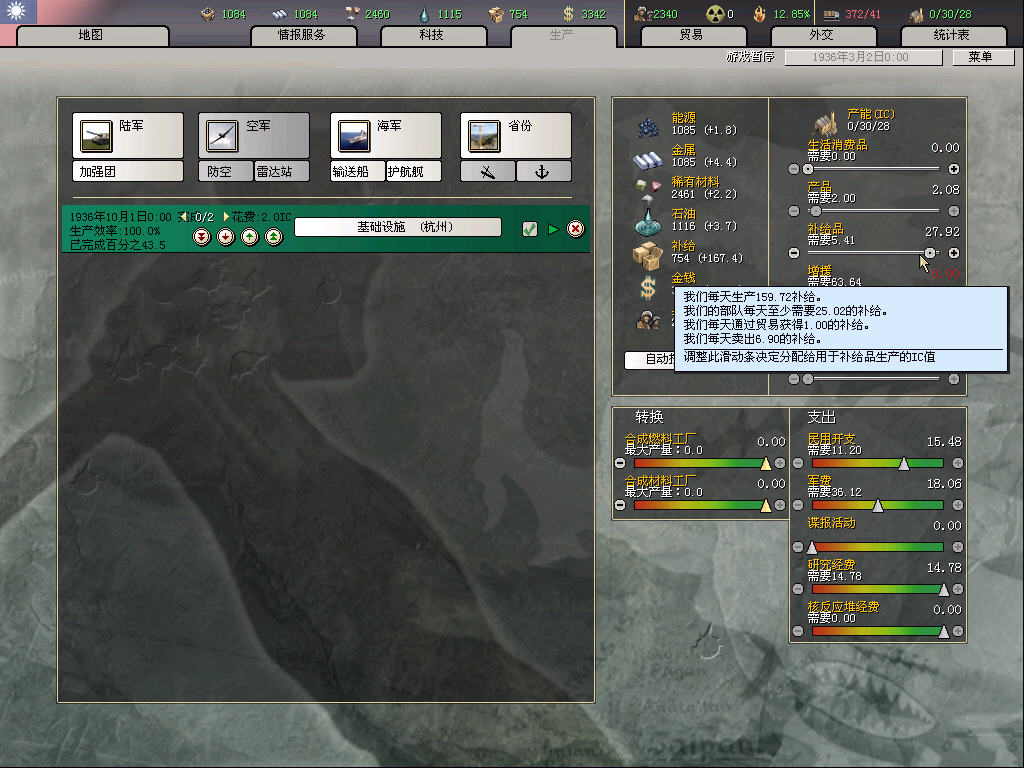This screenshot has height=768, width=1024.
Task: Increase 补给品 allocation with plus button
Action: (953, 253)
